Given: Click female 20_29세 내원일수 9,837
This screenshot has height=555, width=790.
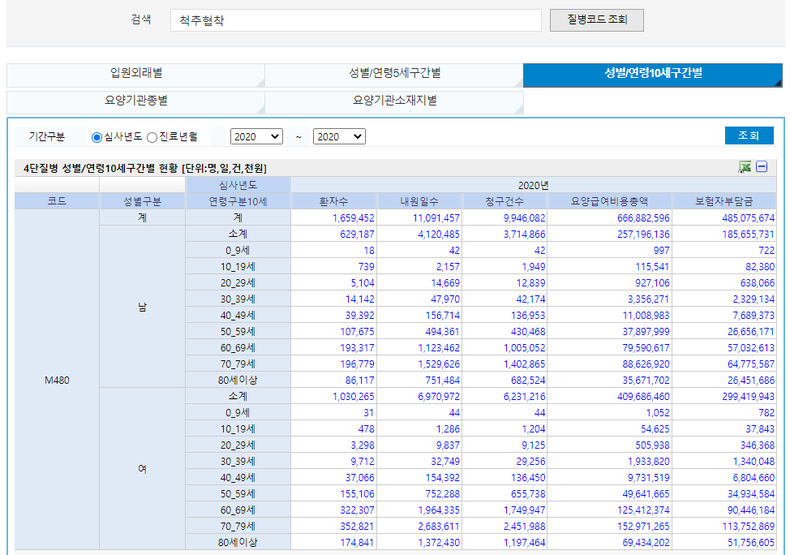Looking at the screenshot, I should pyautogui.click(x=448, y=445).
